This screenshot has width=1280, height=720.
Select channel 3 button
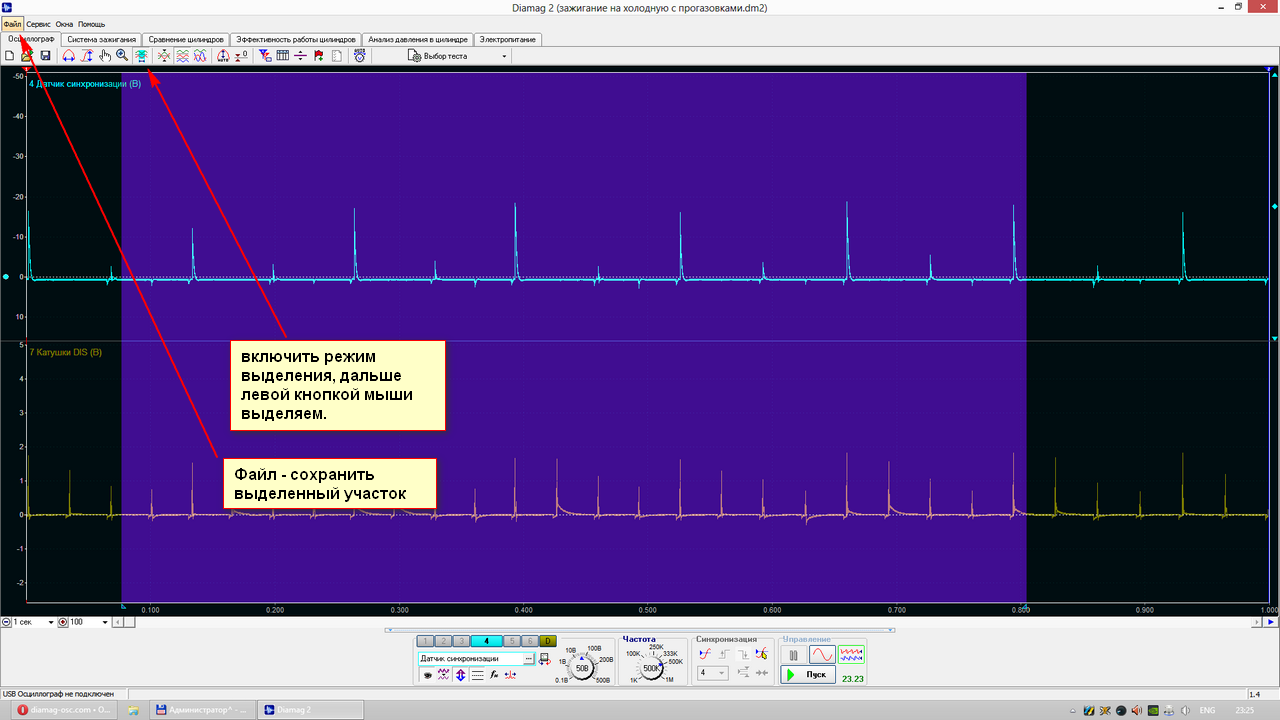click(x=461, y=641)
